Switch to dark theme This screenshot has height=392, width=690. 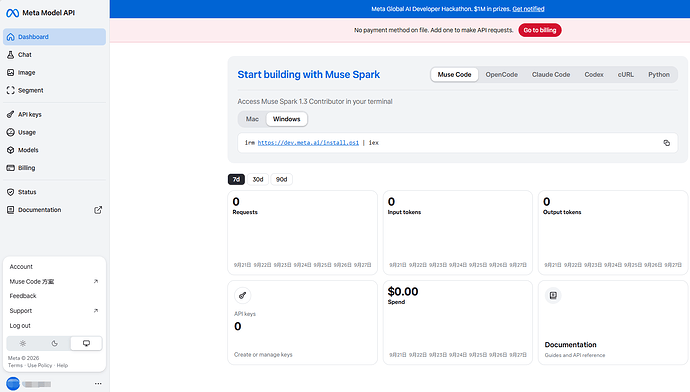point(55,343)
